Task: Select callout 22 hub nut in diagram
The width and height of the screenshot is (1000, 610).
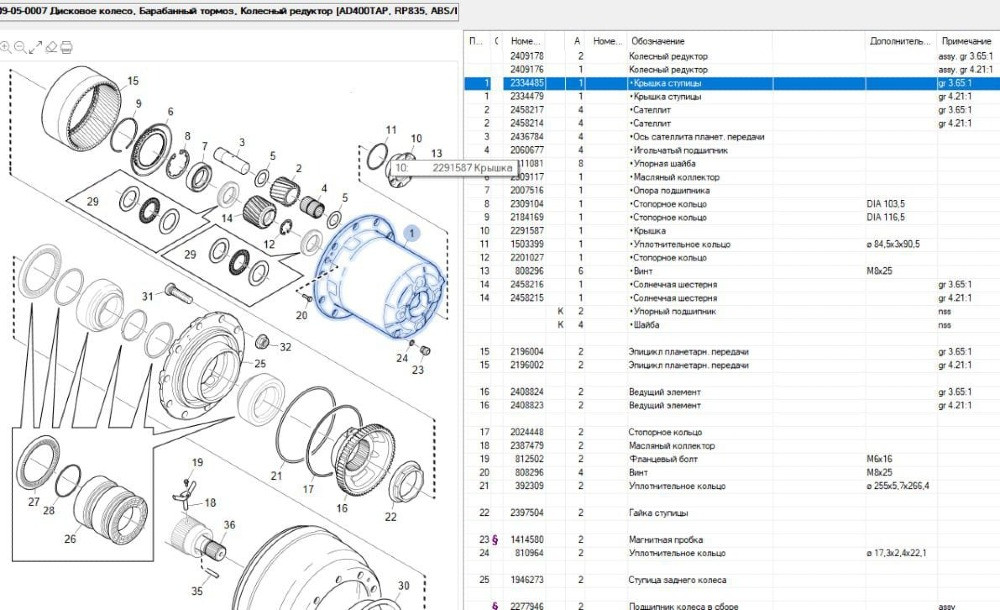Action: (x=390, y=516)
